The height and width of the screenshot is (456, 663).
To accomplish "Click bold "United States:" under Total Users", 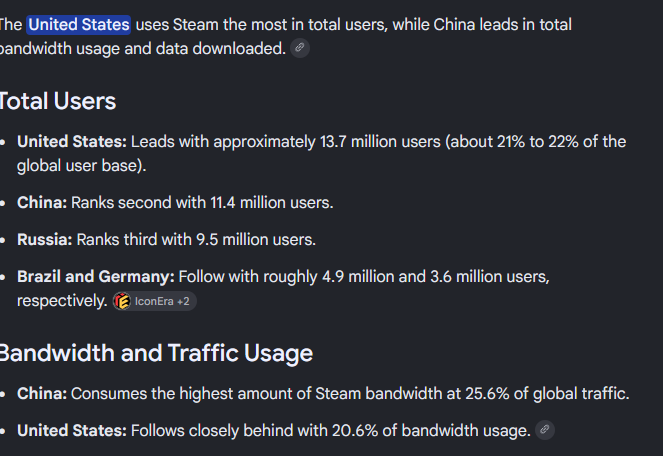I will coord(72,142).
